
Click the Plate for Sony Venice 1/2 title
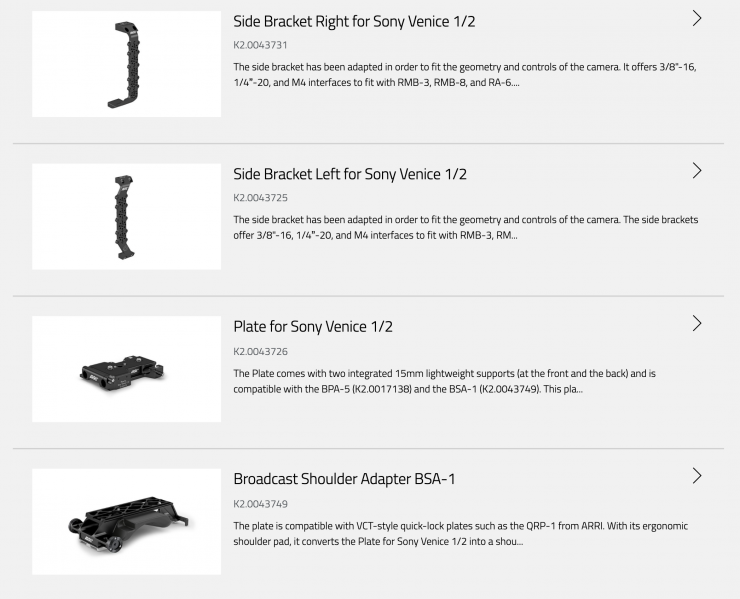click(313, 326)
